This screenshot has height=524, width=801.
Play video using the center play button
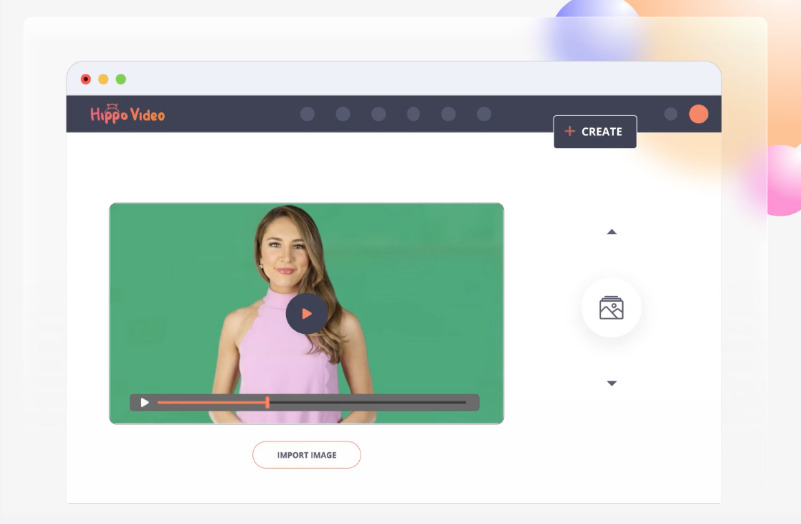pyautogui.click(x=306, y=314)
